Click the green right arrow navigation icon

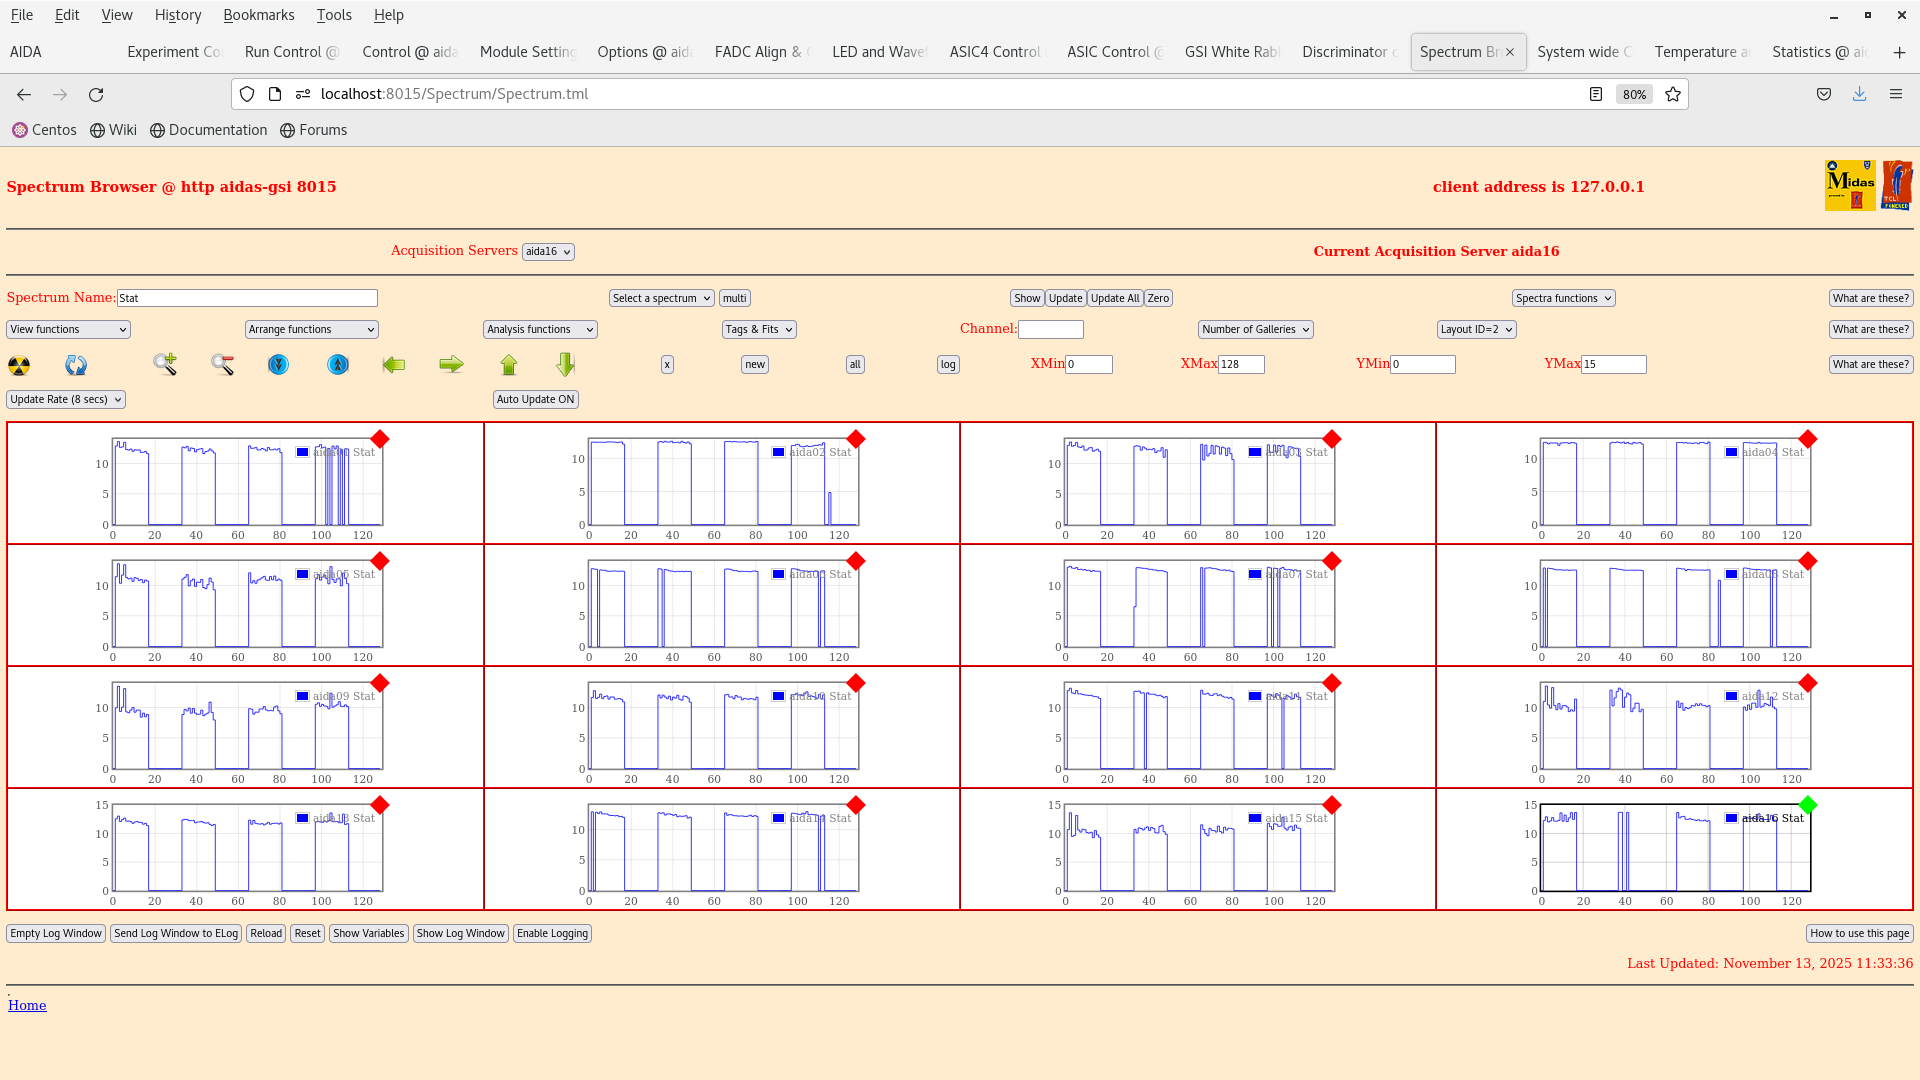451,365
